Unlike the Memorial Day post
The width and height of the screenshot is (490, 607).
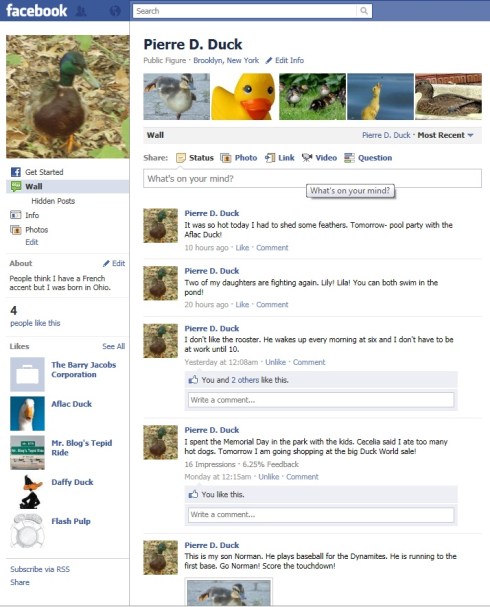(x=269, y=477)
